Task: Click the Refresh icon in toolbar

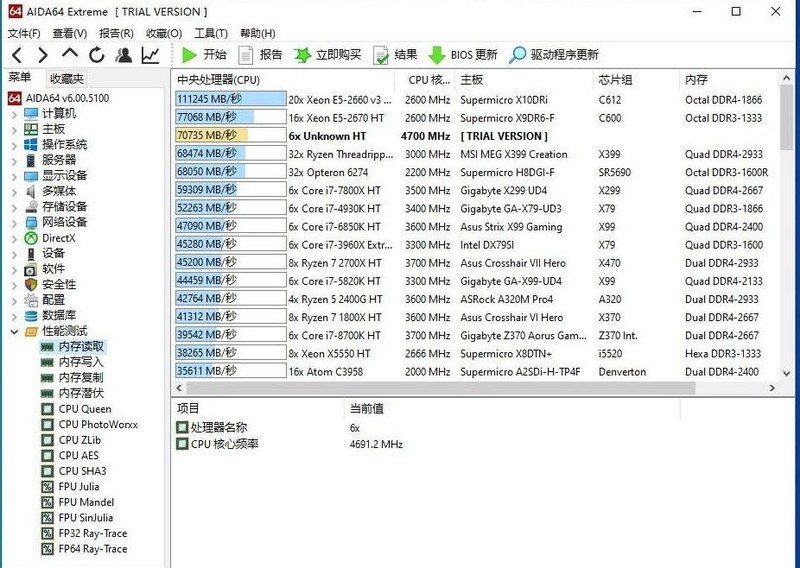Action: [x=96, y=55]
